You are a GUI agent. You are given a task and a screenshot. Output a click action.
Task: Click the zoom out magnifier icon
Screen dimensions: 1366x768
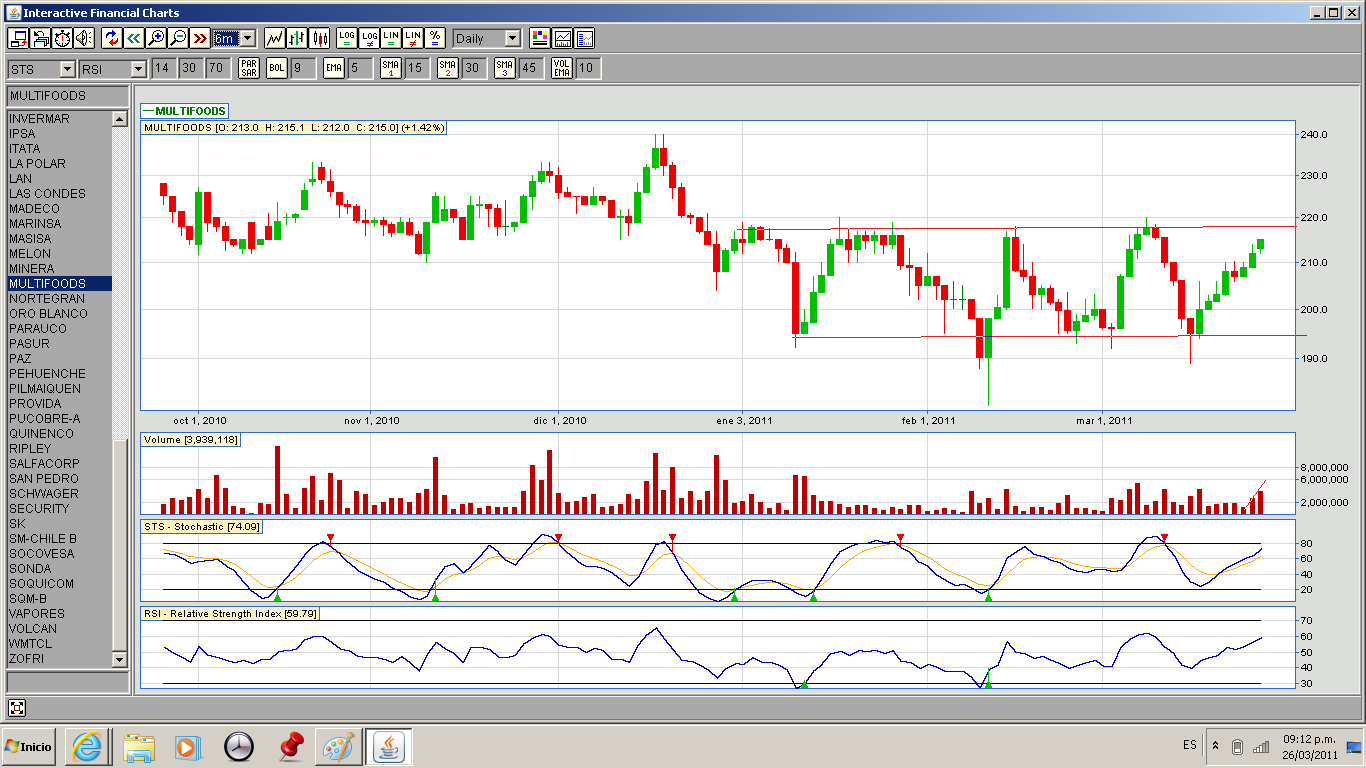pos(178,38)
